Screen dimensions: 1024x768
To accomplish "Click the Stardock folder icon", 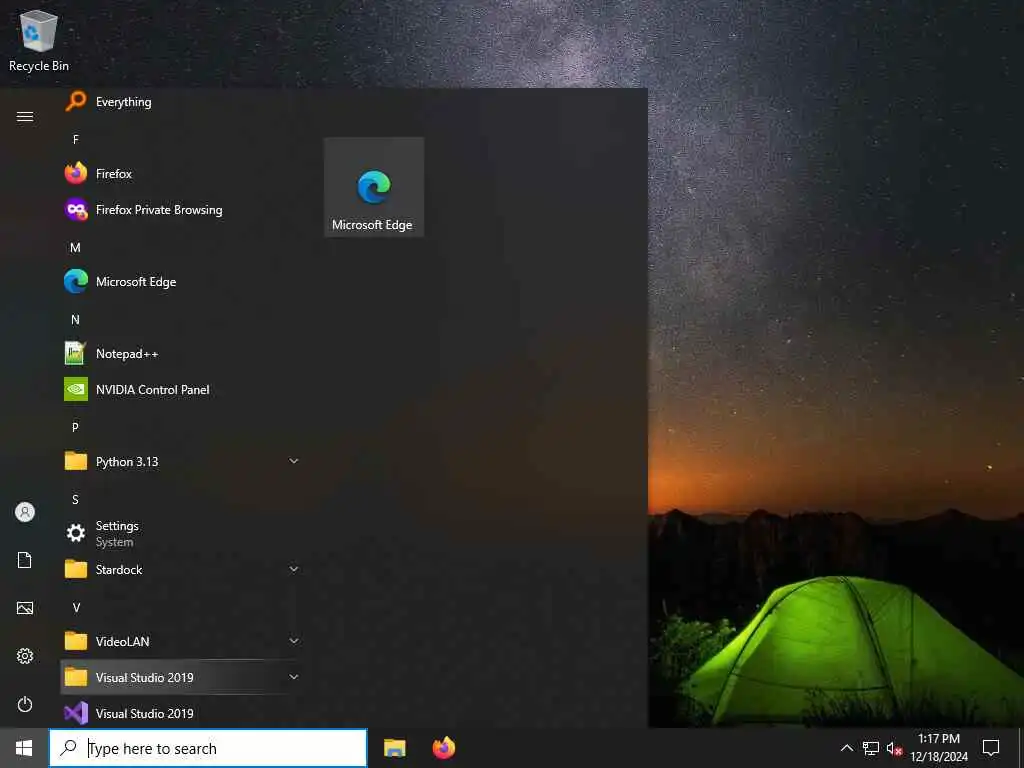I will tap(76, 569).
